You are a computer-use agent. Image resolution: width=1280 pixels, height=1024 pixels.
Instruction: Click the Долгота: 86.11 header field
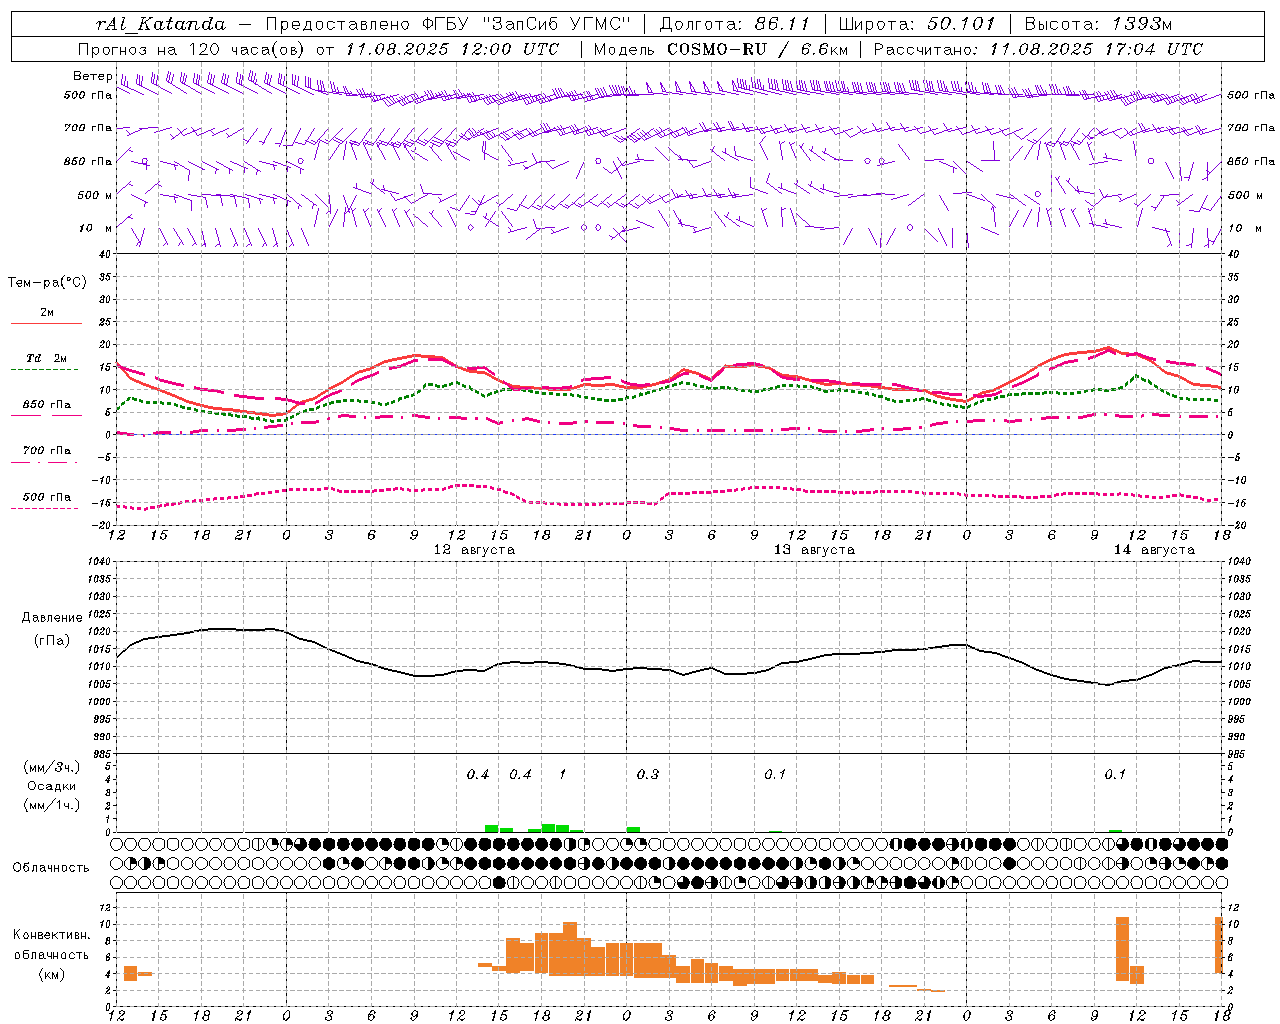point(735,24)
